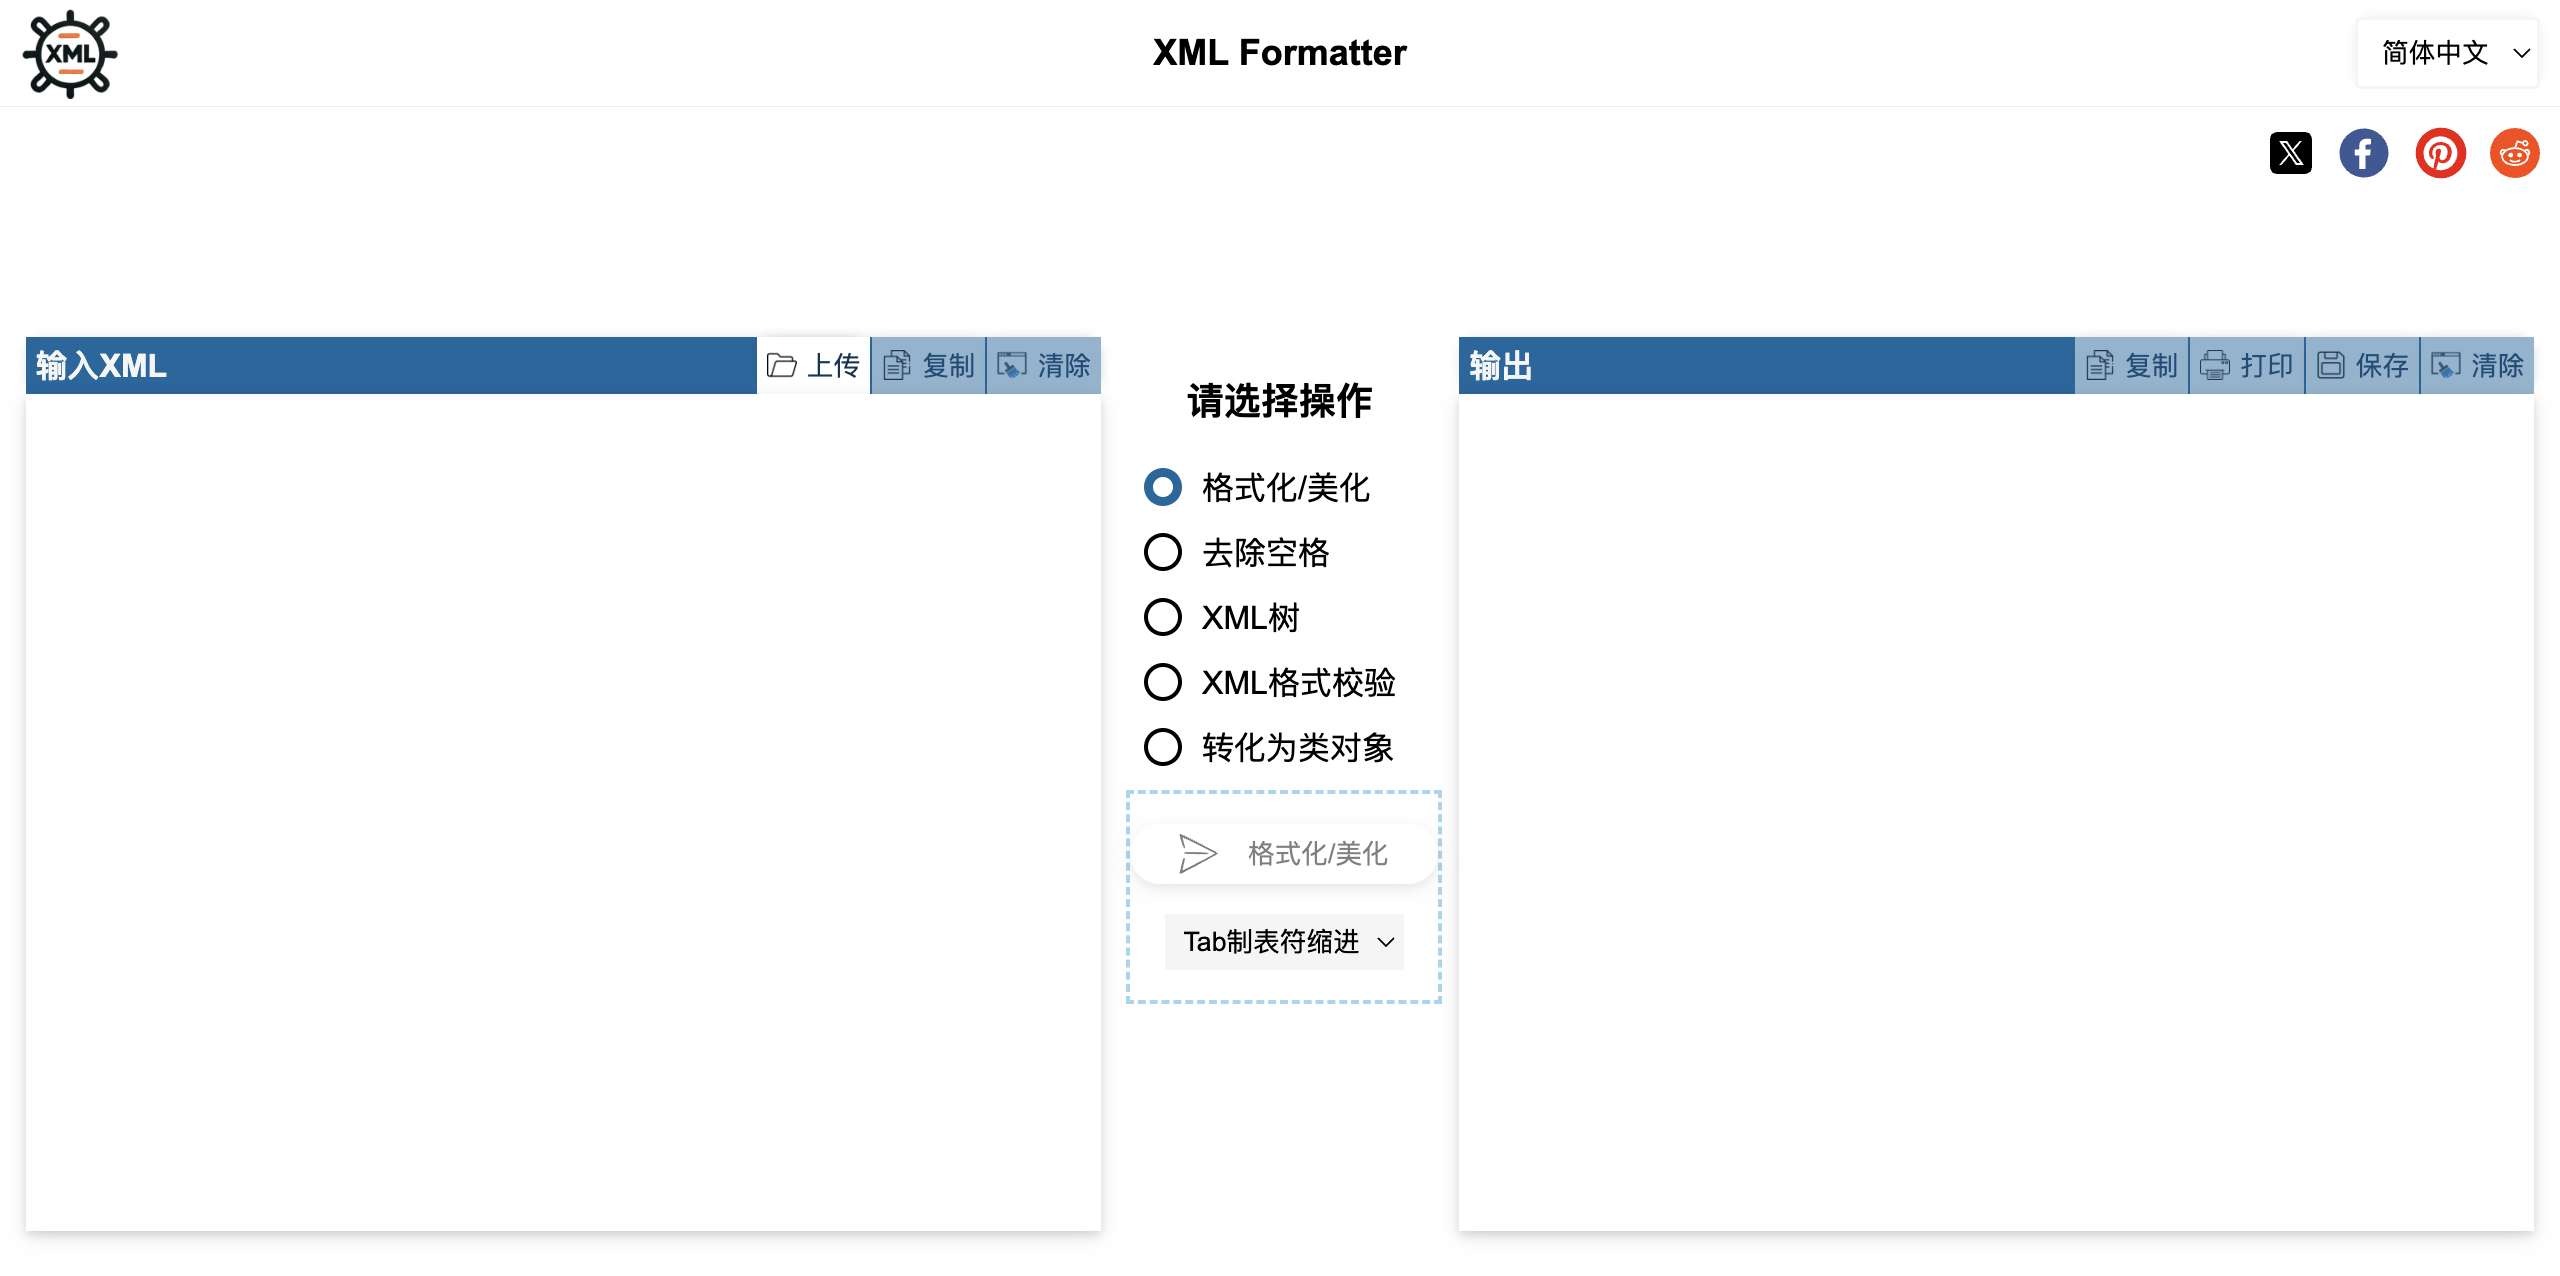Choose the XML格式校验 radio option

[x=1163, y=682]
